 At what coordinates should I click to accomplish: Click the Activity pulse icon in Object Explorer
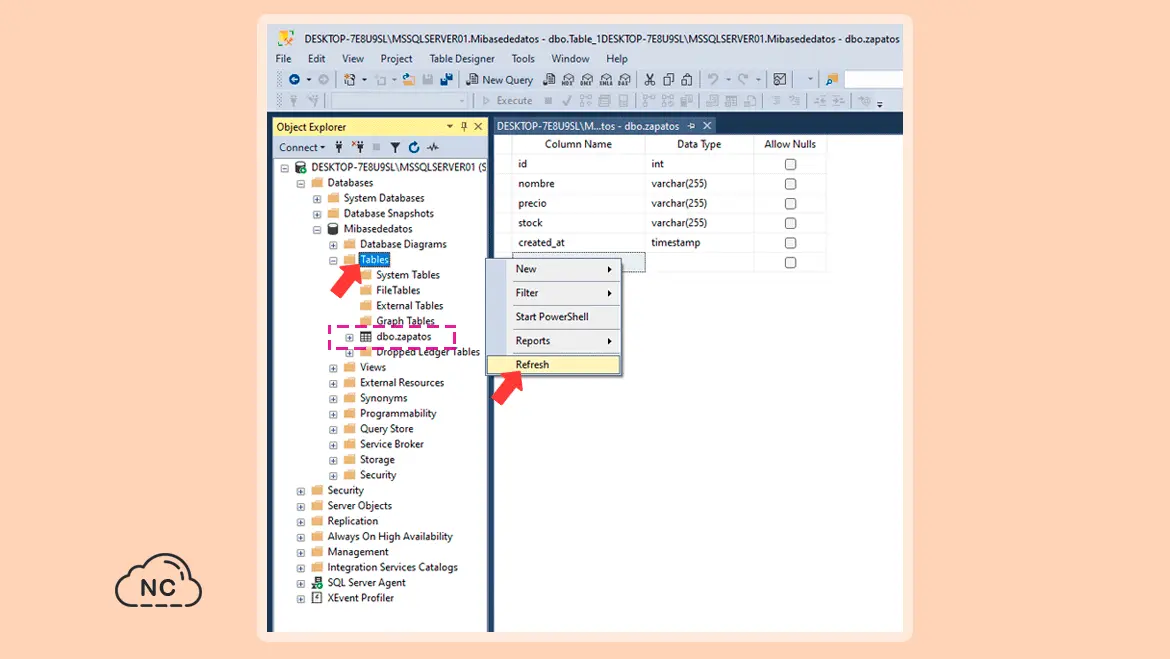[433, 147]
